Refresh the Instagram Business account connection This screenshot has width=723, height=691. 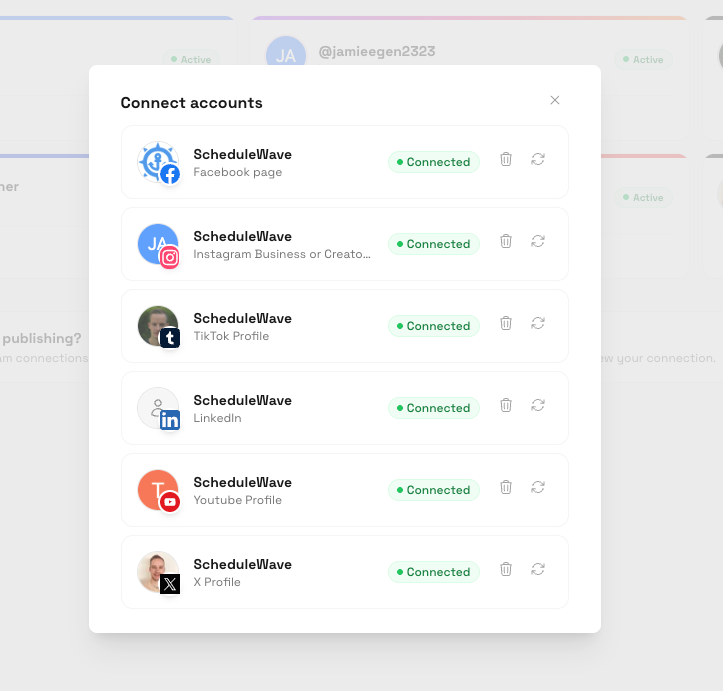click(538, 242)
